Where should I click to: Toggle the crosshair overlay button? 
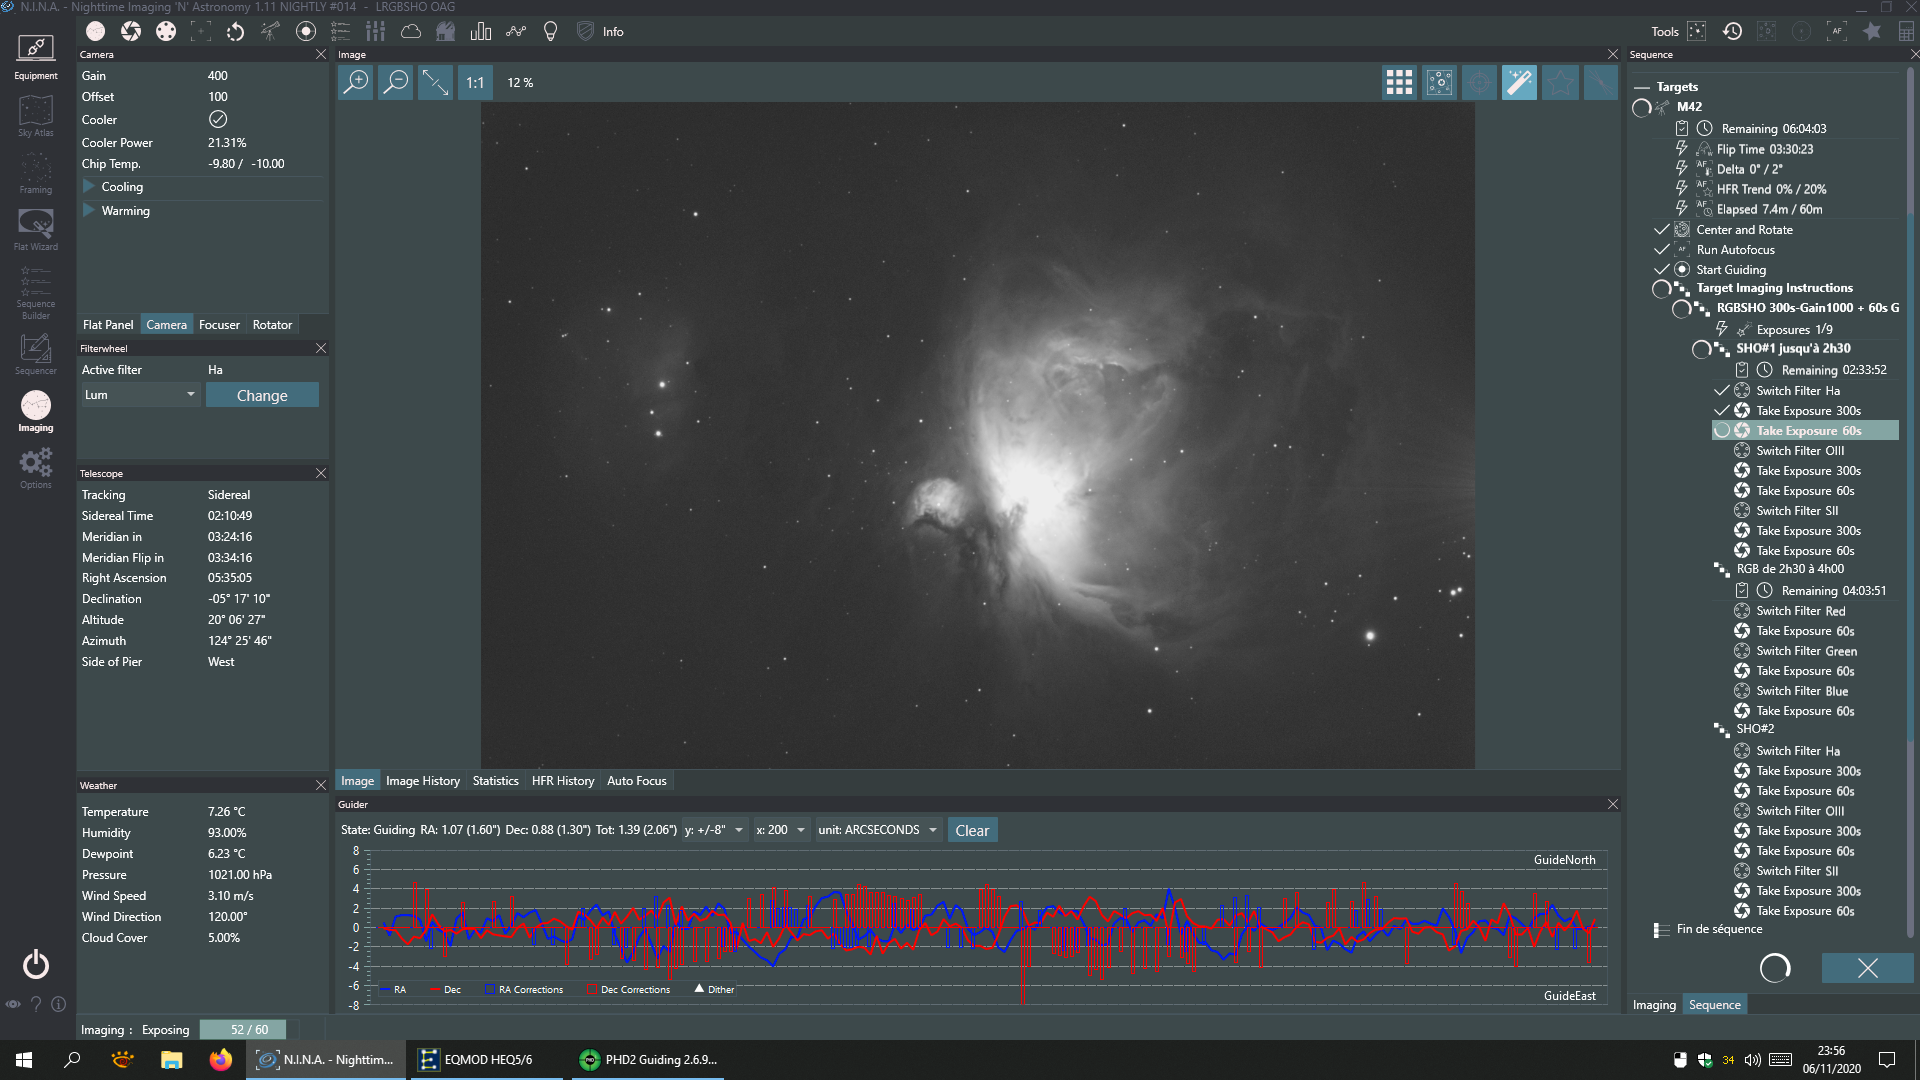pyautogui.click(x=1479, y=83)
